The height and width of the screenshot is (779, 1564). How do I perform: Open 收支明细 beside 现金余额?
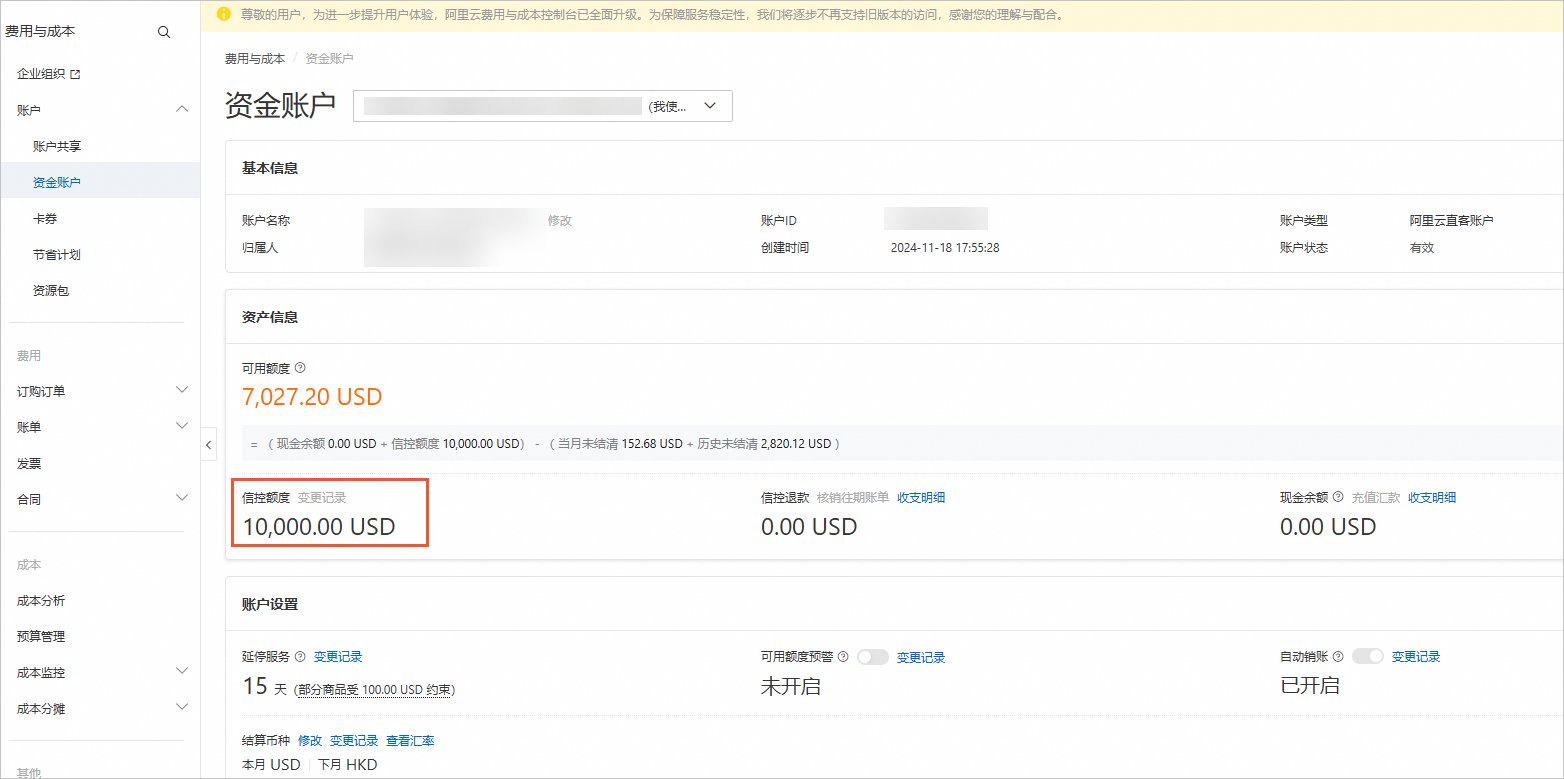(1432, 497)
